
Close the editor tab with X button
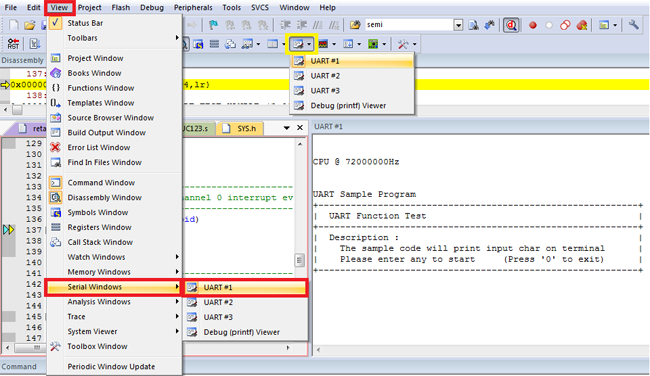(300, 128)
